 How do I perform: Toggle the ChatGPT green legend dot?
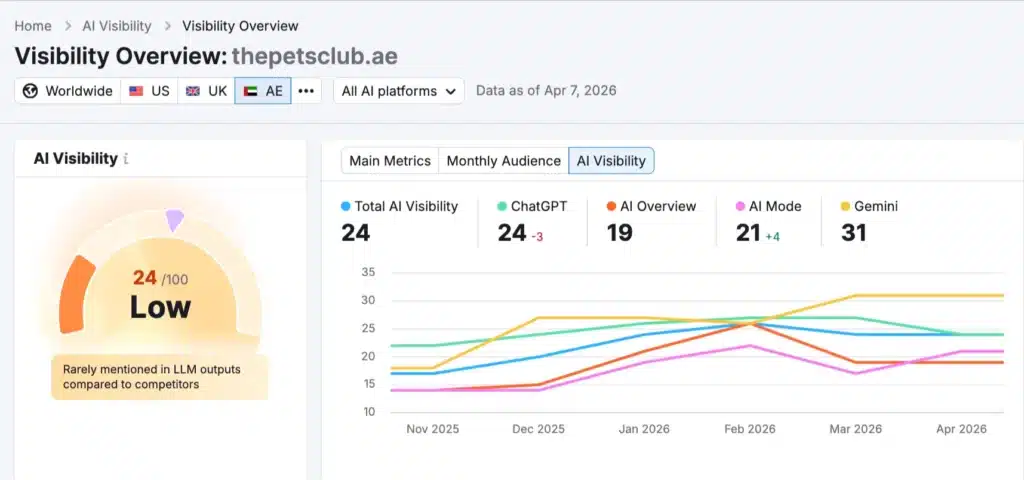502,206
